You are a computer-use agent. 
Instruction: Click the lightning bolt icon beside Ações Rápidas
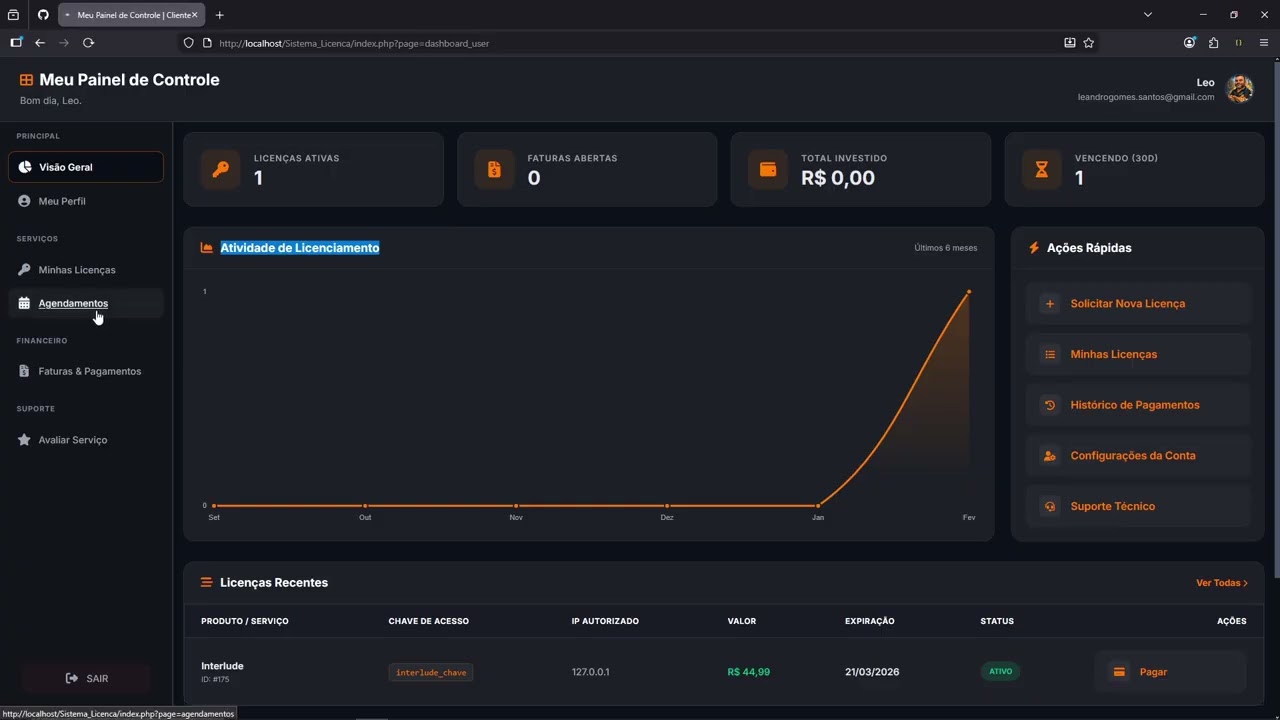(1034, 248)
